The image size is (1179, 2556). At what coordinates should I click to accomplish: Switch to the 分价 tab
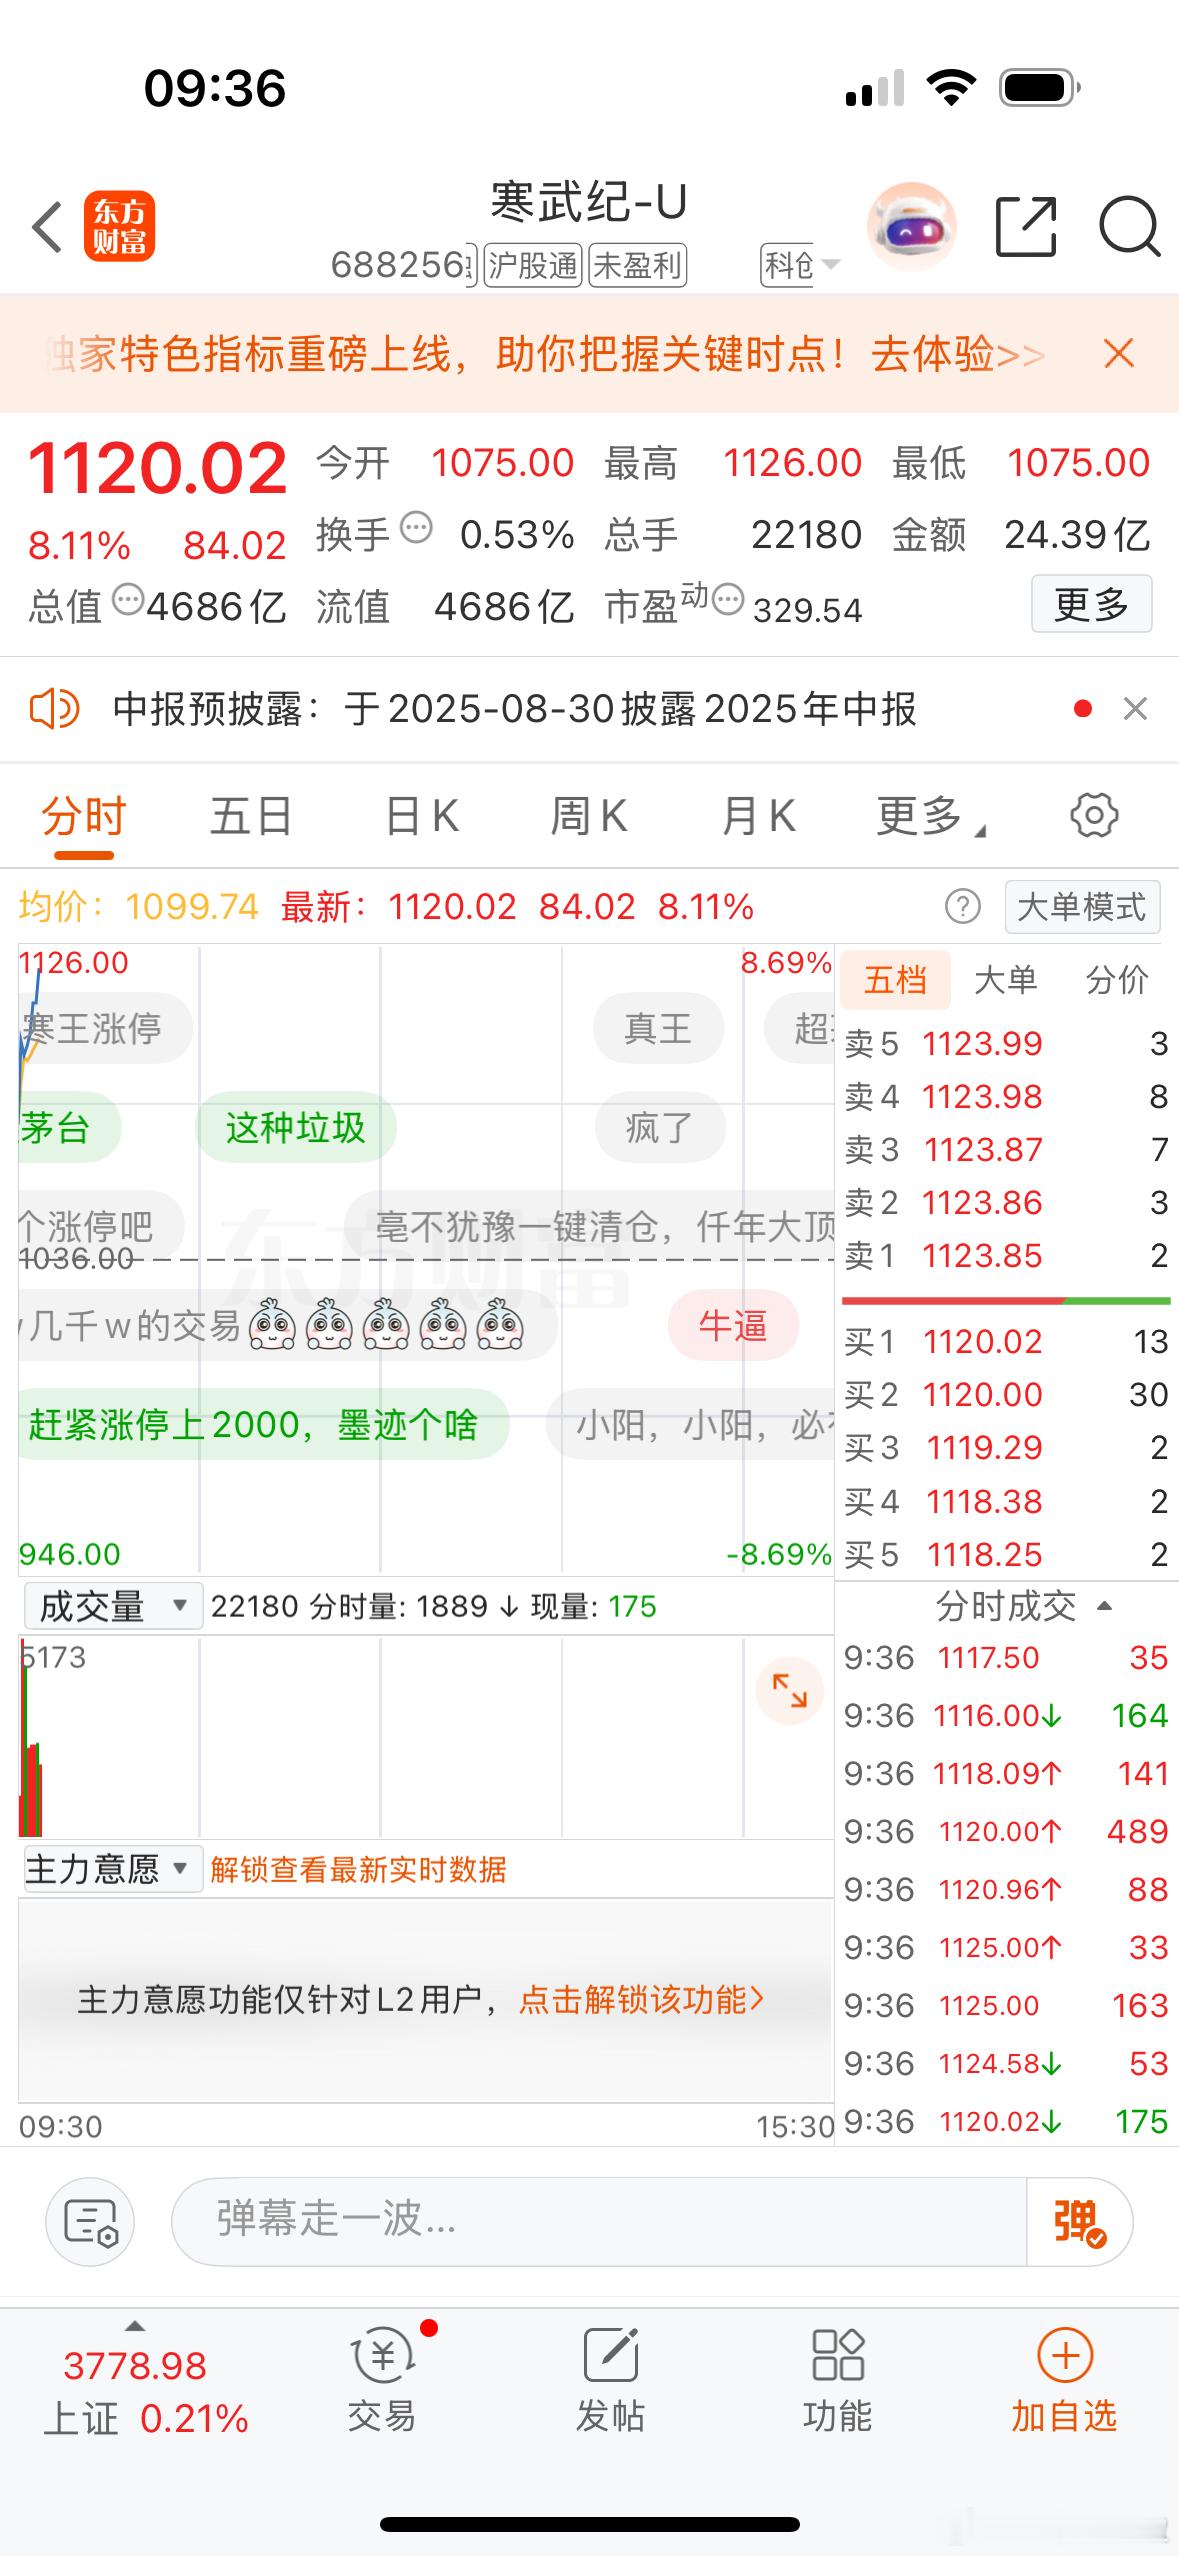point(1117,980)
